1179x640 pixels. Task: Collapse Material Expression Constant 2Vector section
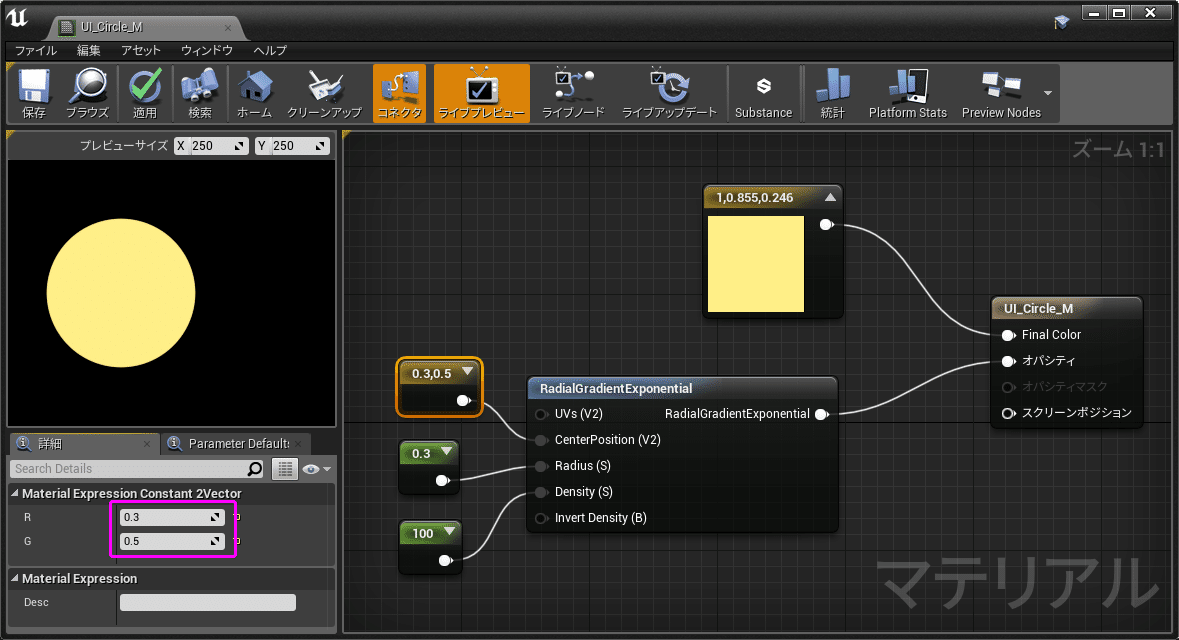tap(14, 493)
